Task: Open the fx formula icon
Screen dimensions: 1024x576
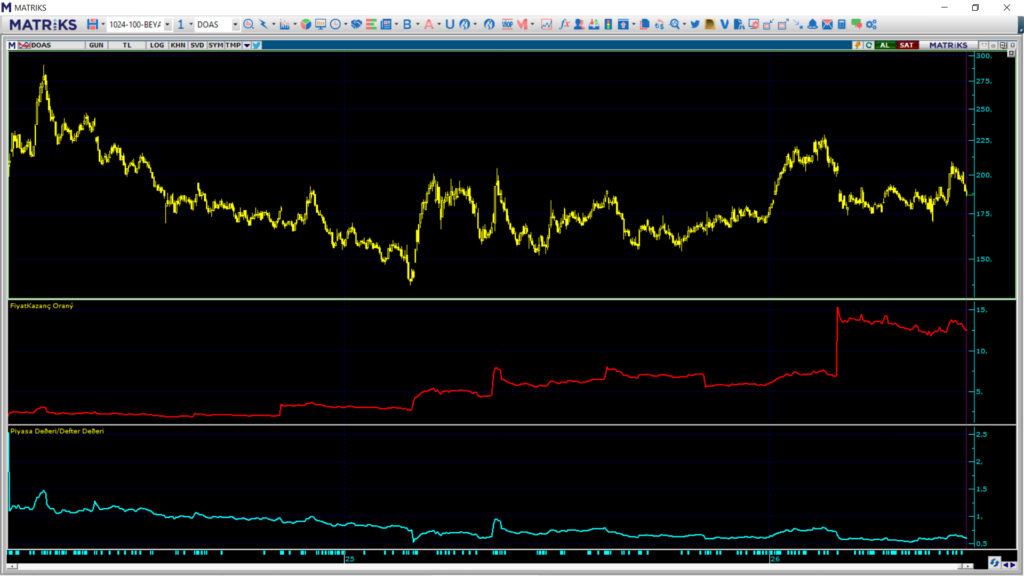Action: (564, 24)
